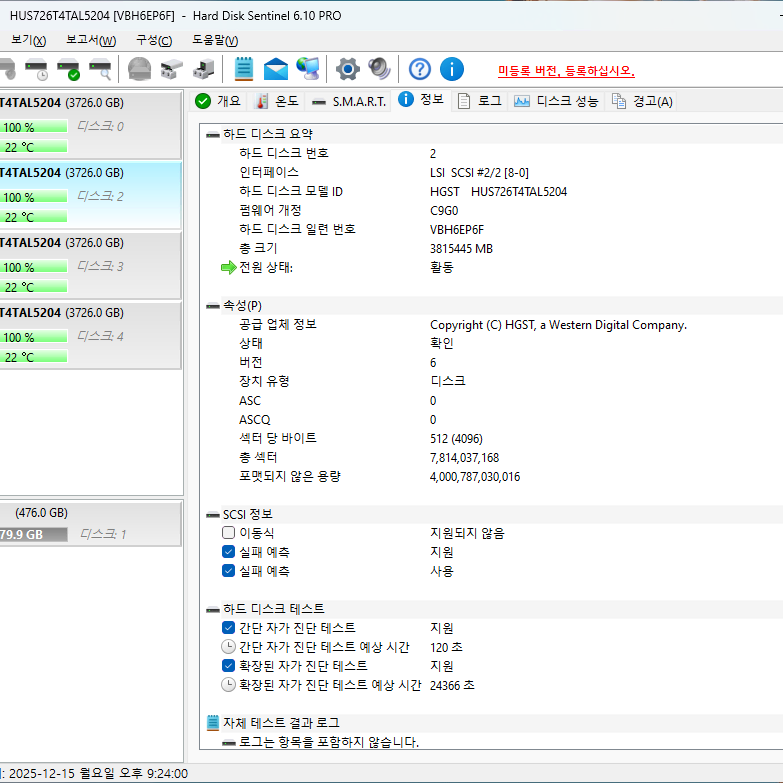Click the 4,000,787,030,016 unformatted capacity value
Image resolution: width=783 pixels, height=783 pixels.
pyautogui.click(x=474, y=476)
